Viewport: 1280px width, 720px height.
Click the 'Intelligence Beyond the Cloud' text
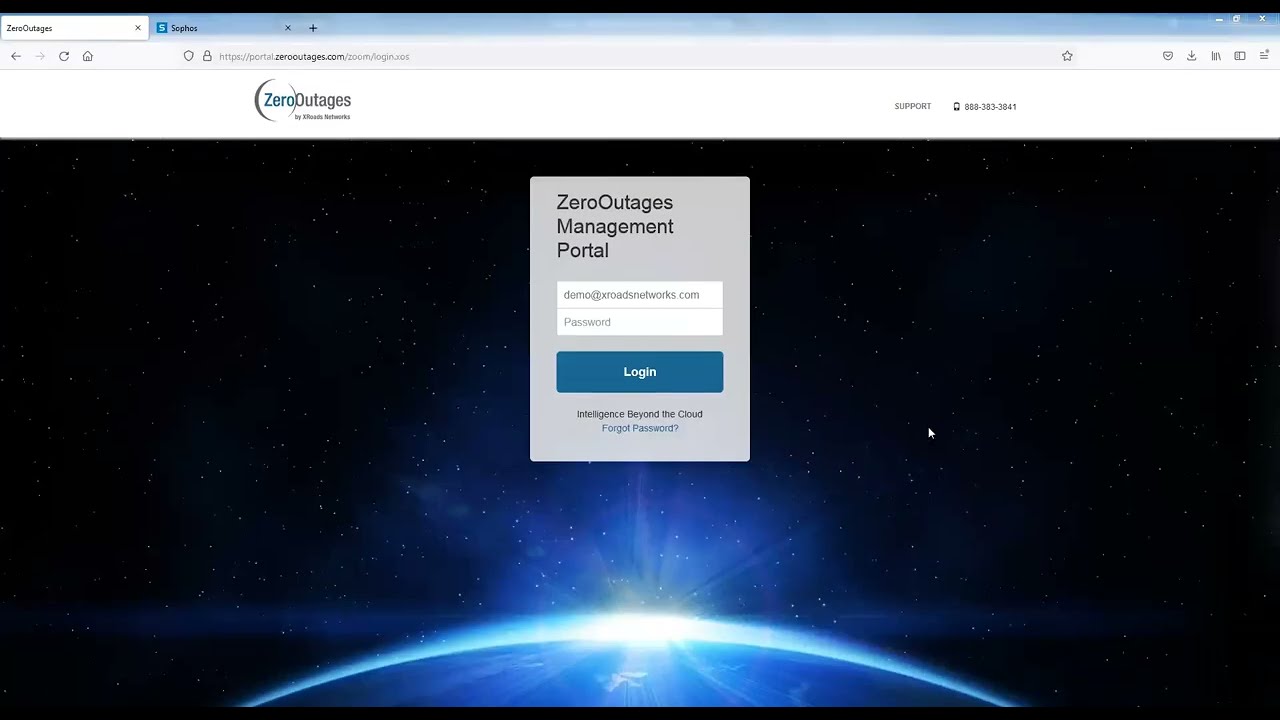pos(640,414)
